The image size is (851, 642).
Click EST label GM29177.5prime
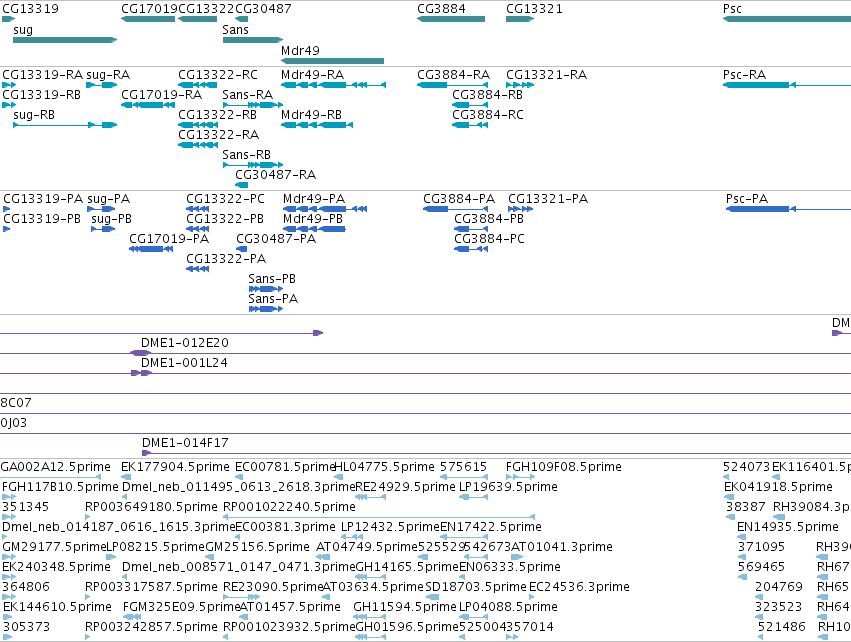[x=54, y=547]
